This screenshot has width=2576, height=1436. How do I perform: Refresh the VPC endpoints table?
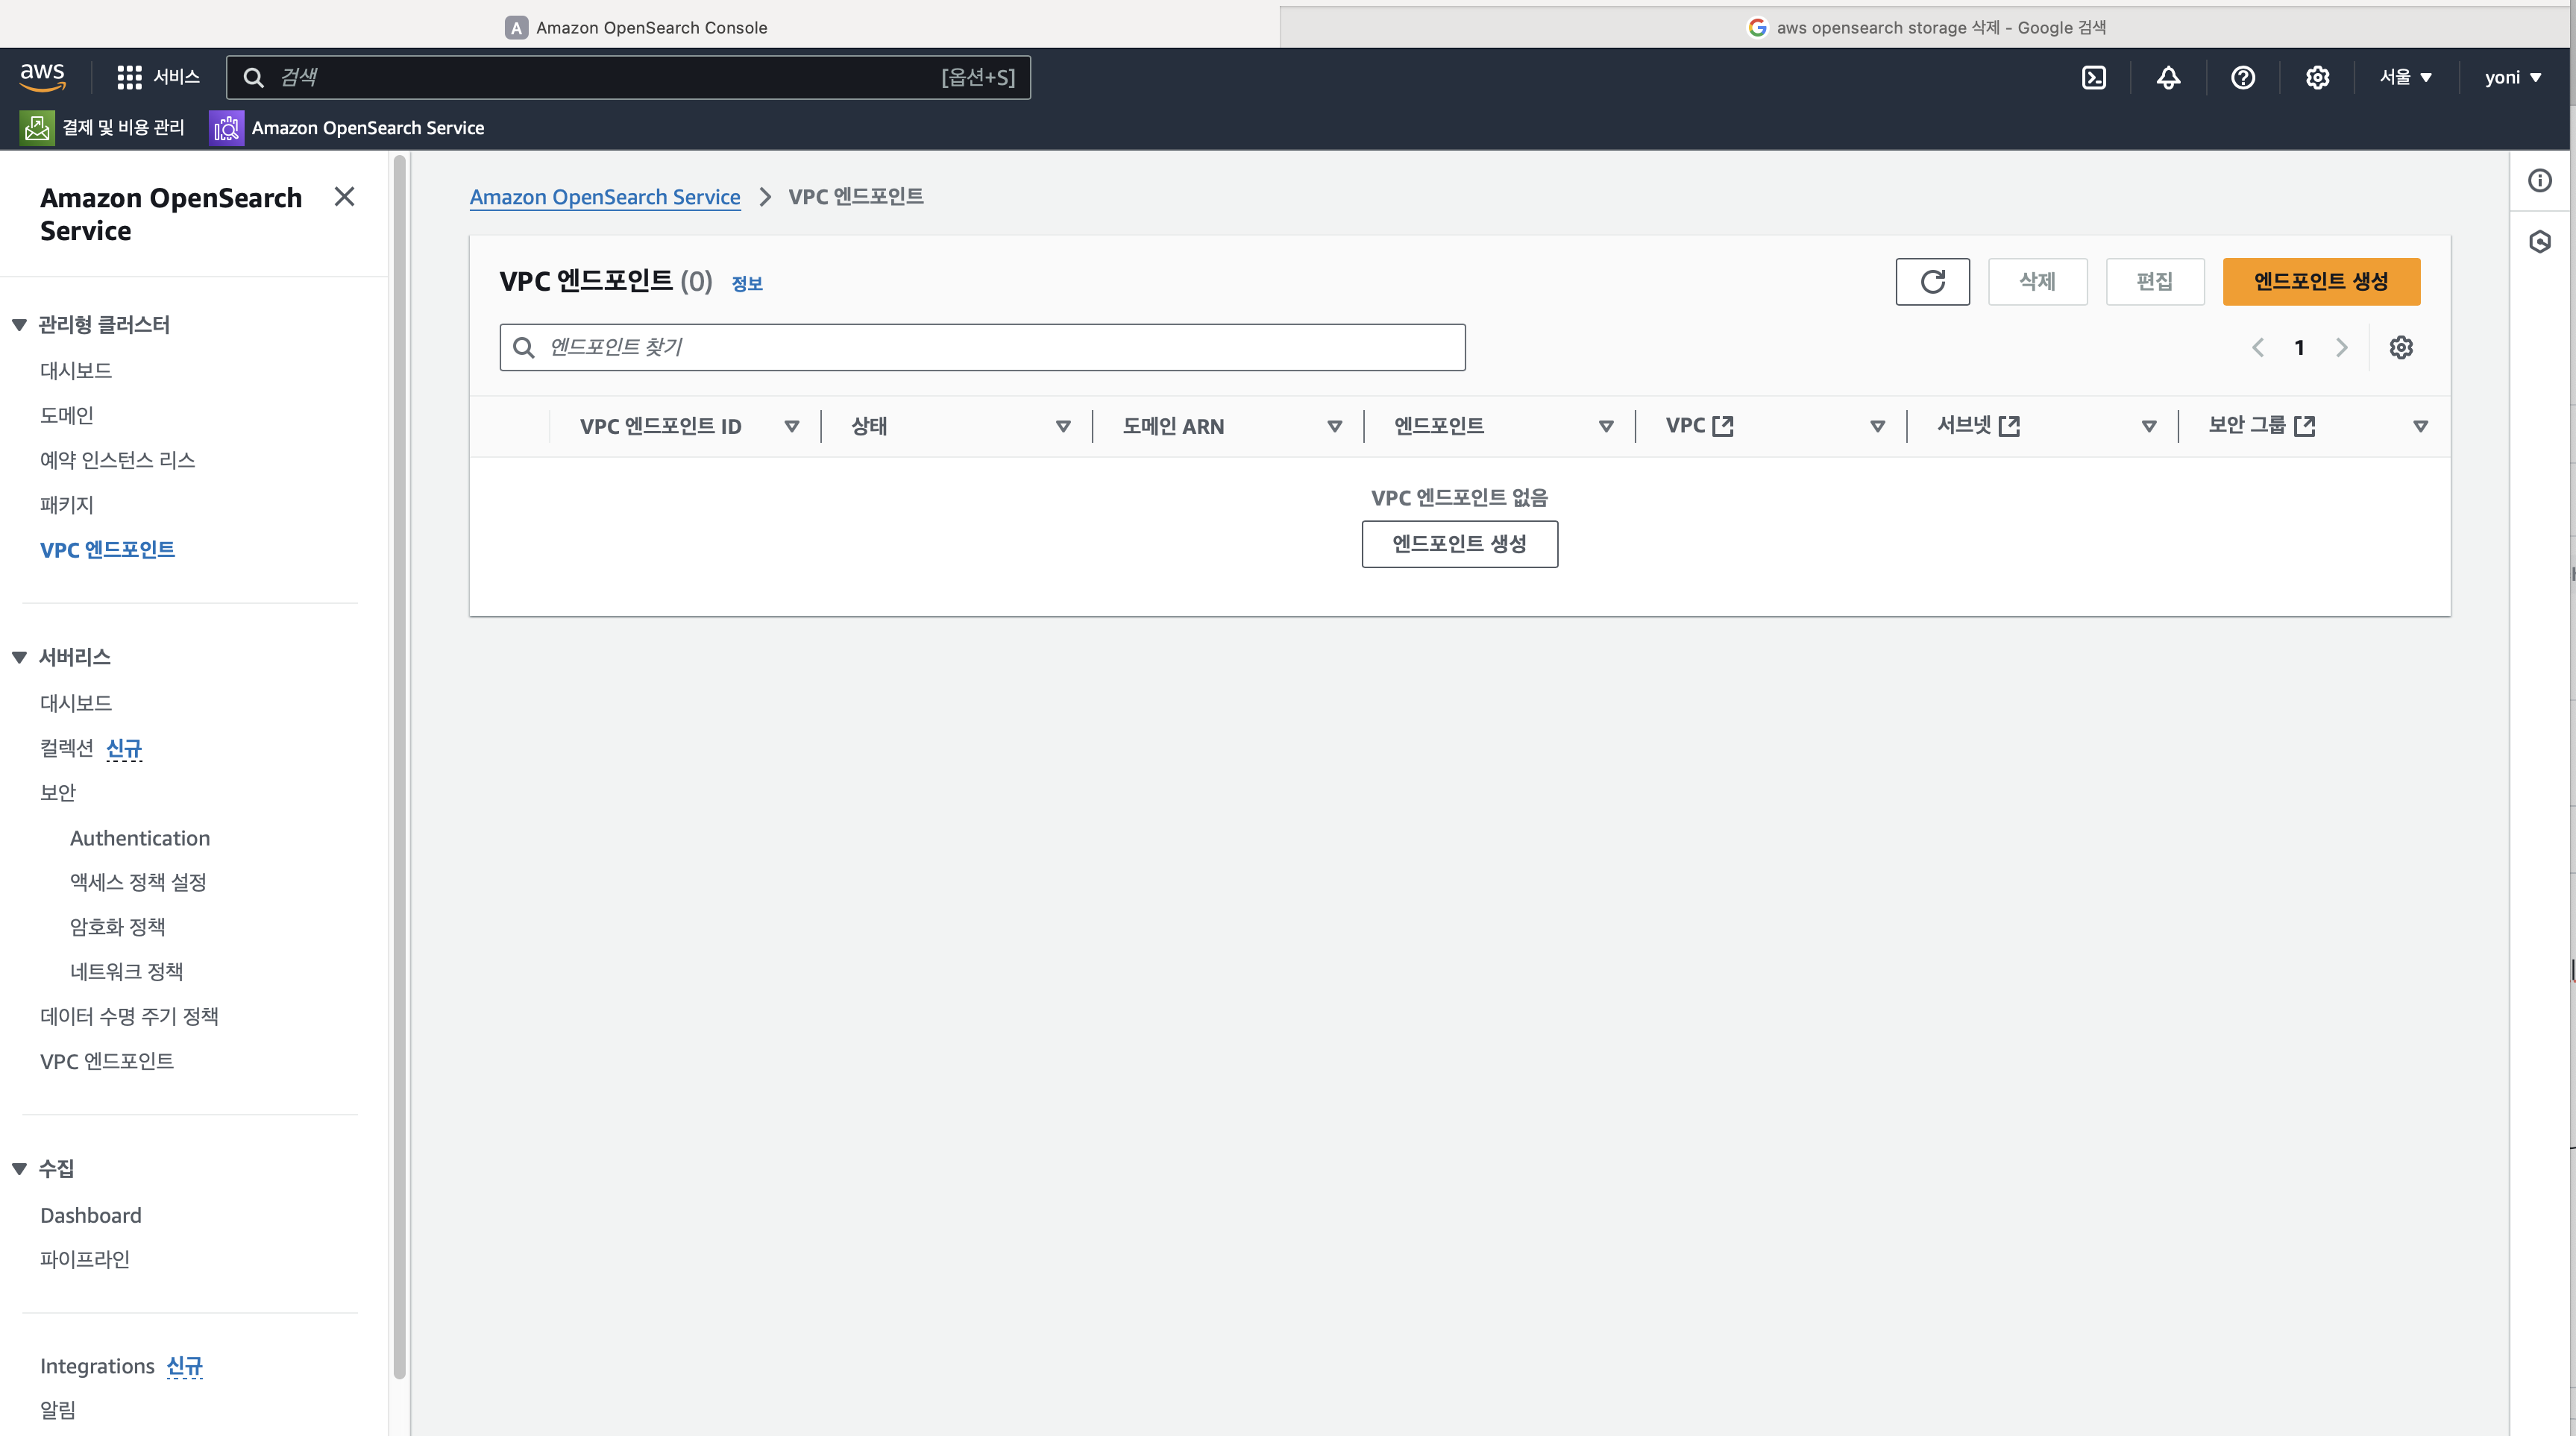click(1932, 281)
